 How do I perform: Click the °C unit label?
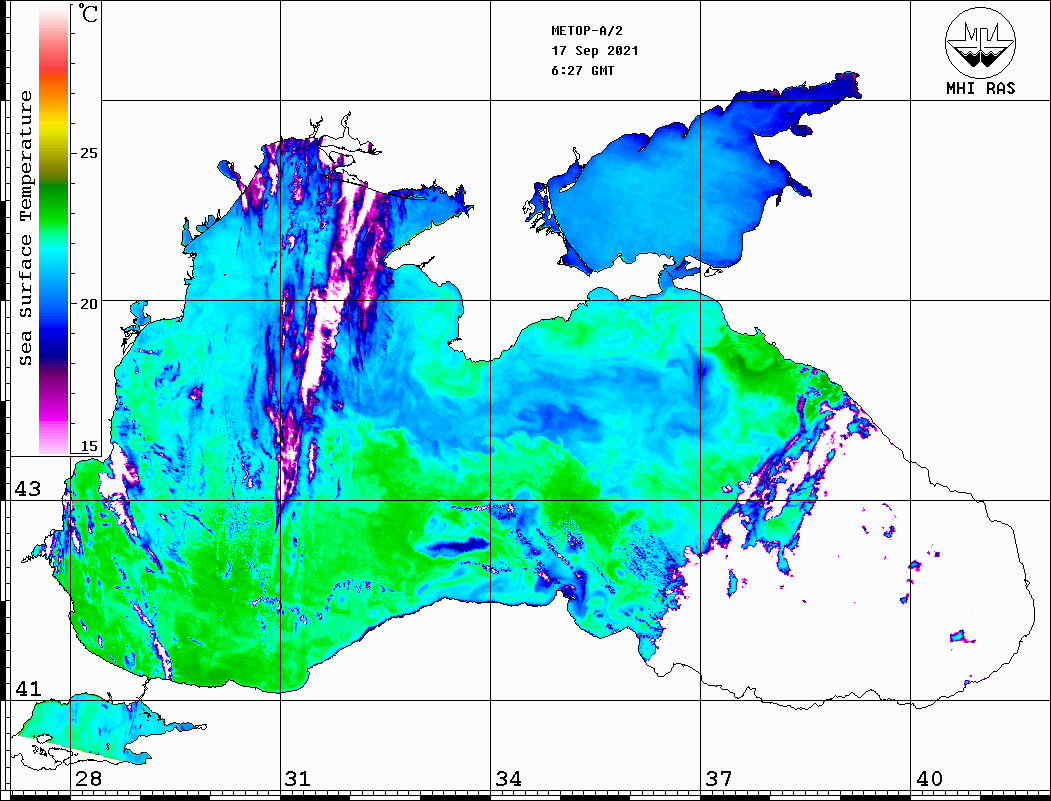88,13
